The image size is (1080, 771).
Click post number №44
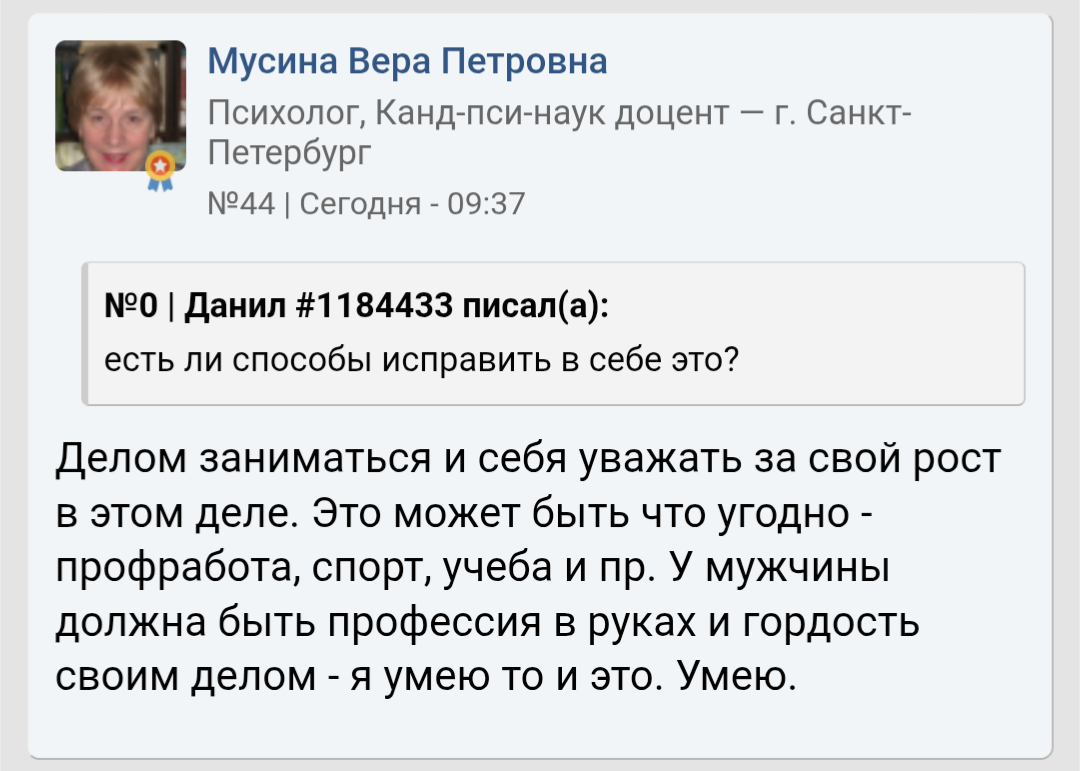coord(240,203)
